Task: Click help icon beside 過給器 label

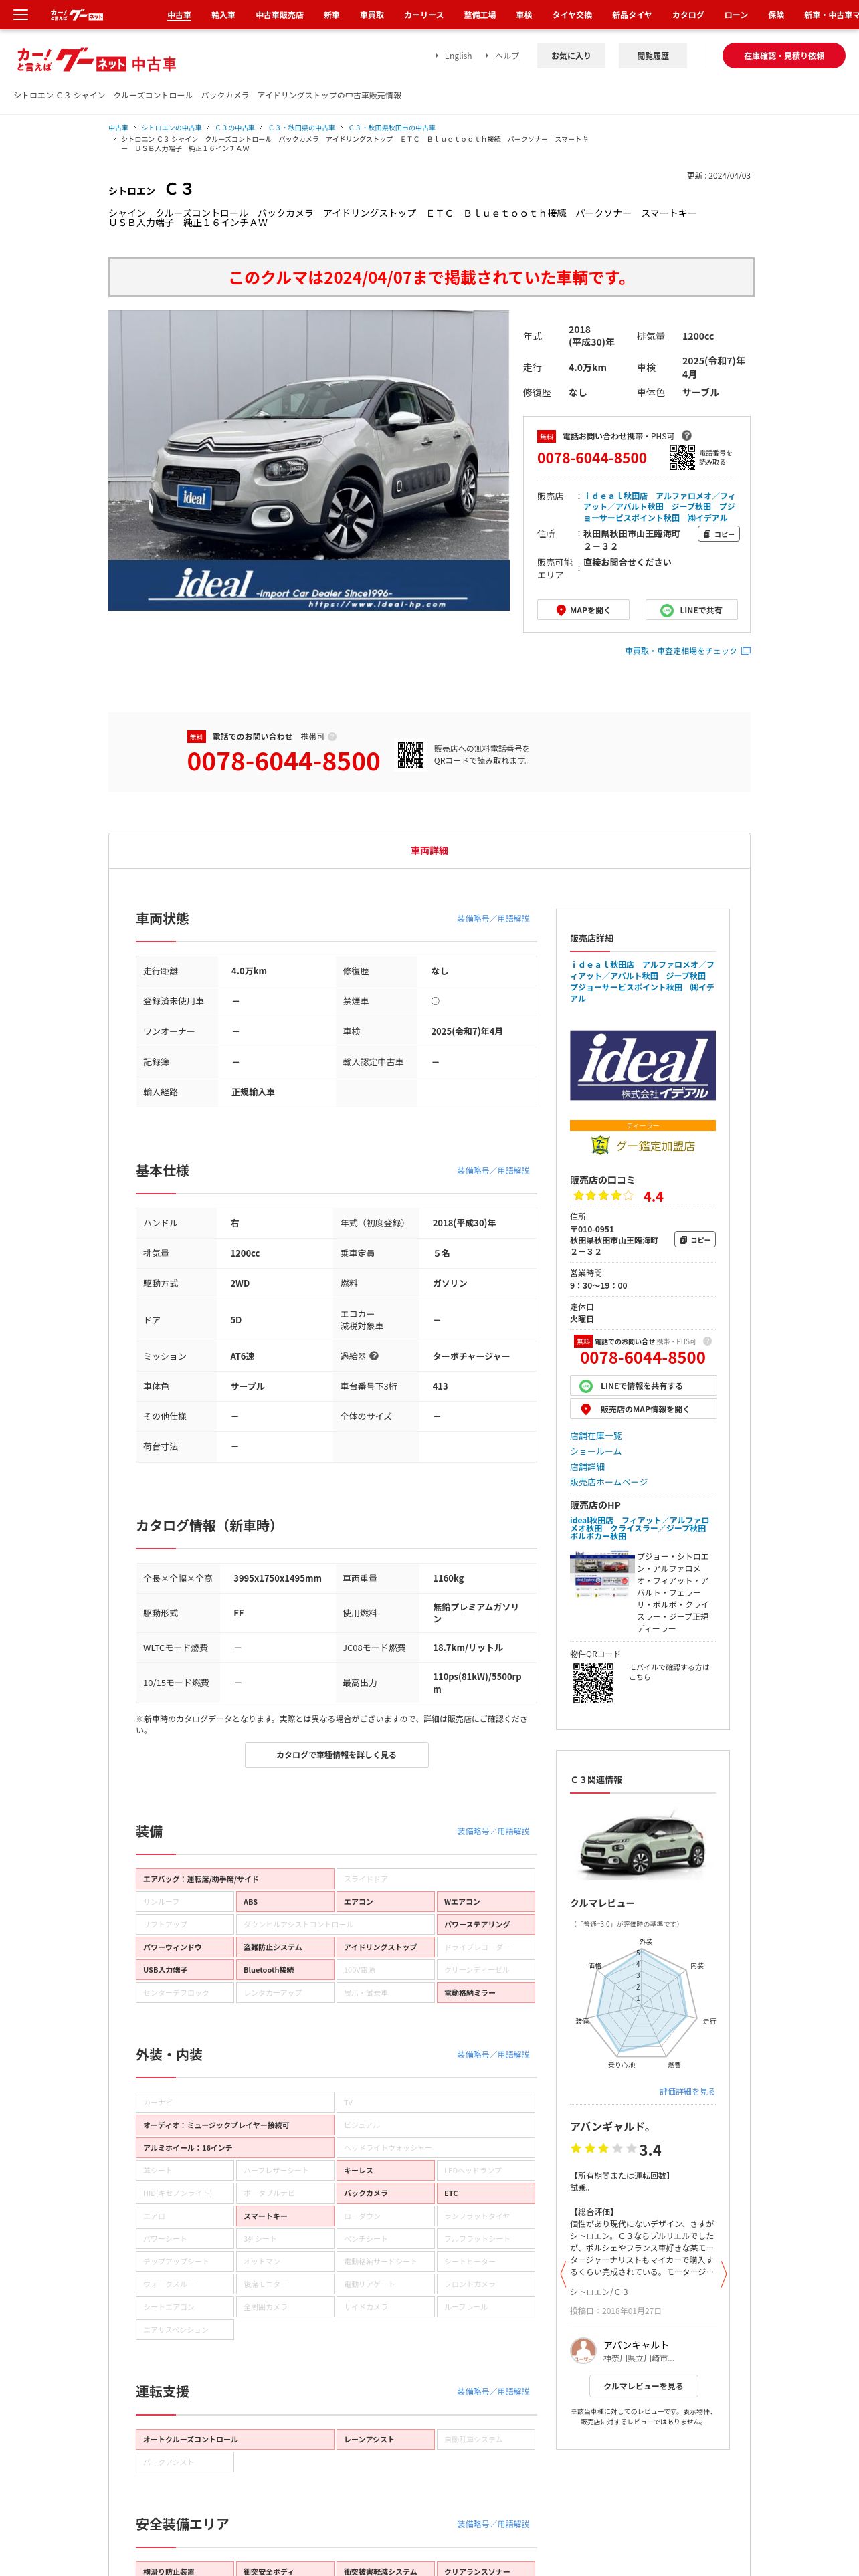Action: 374,1356
